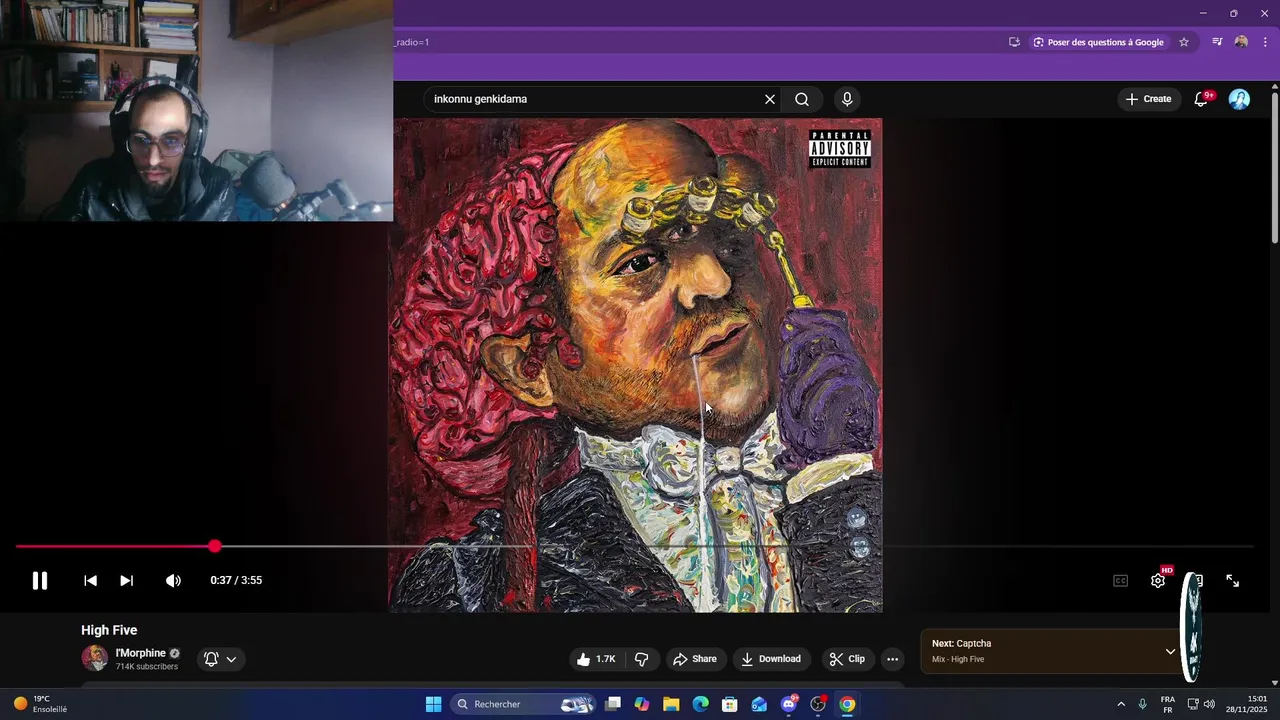
Task: Show hidden system tray icons
Action: pos(1120,704)
